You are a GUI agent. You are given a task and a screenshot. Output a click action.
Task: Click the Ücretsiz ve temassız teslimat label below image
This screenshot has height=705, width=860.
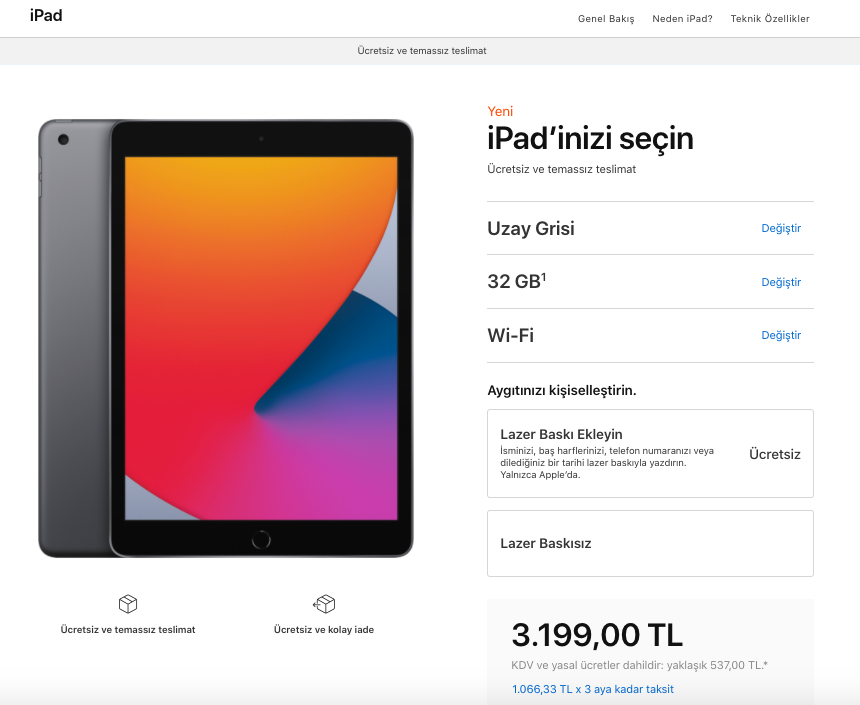coord(128,630)
